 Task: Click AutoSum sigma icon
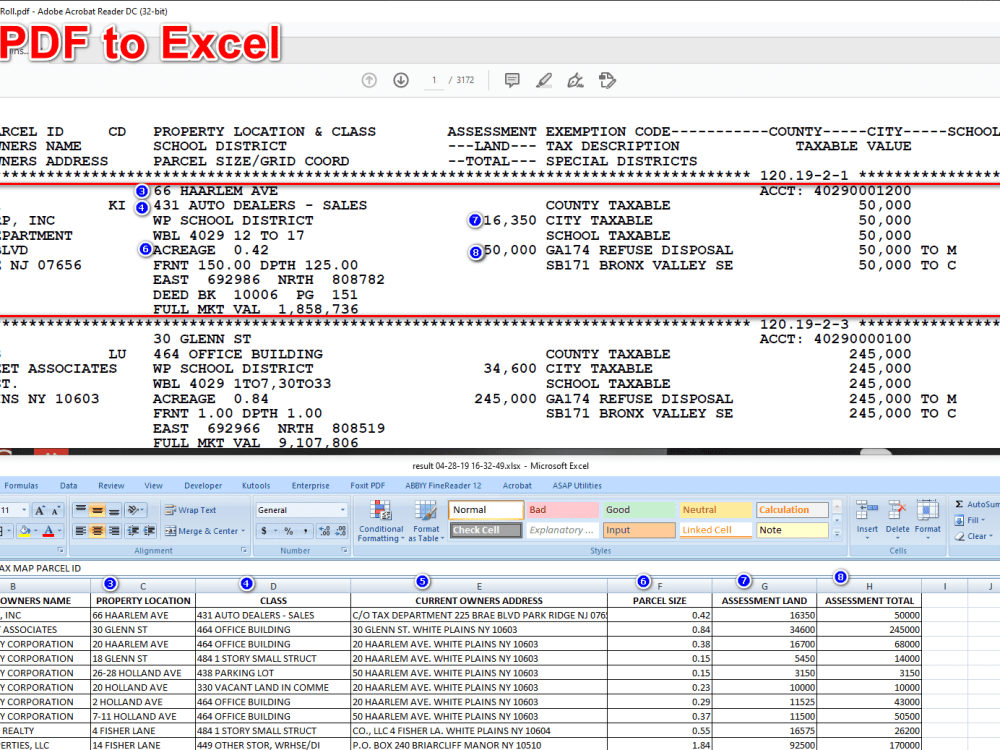click(959, 504)
